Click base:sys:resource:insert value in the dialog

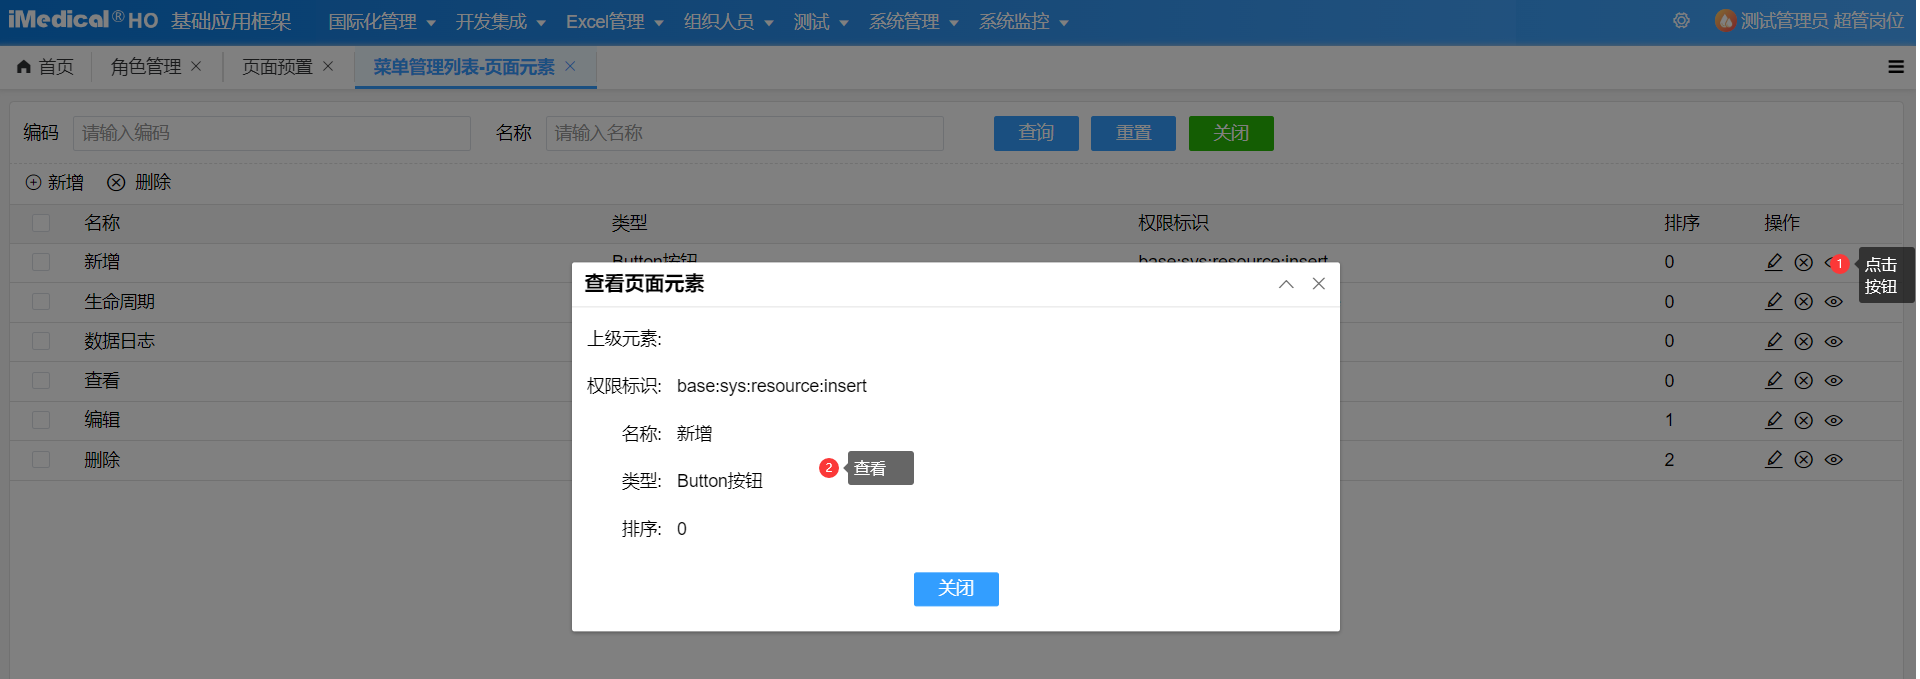coord(772,386)
